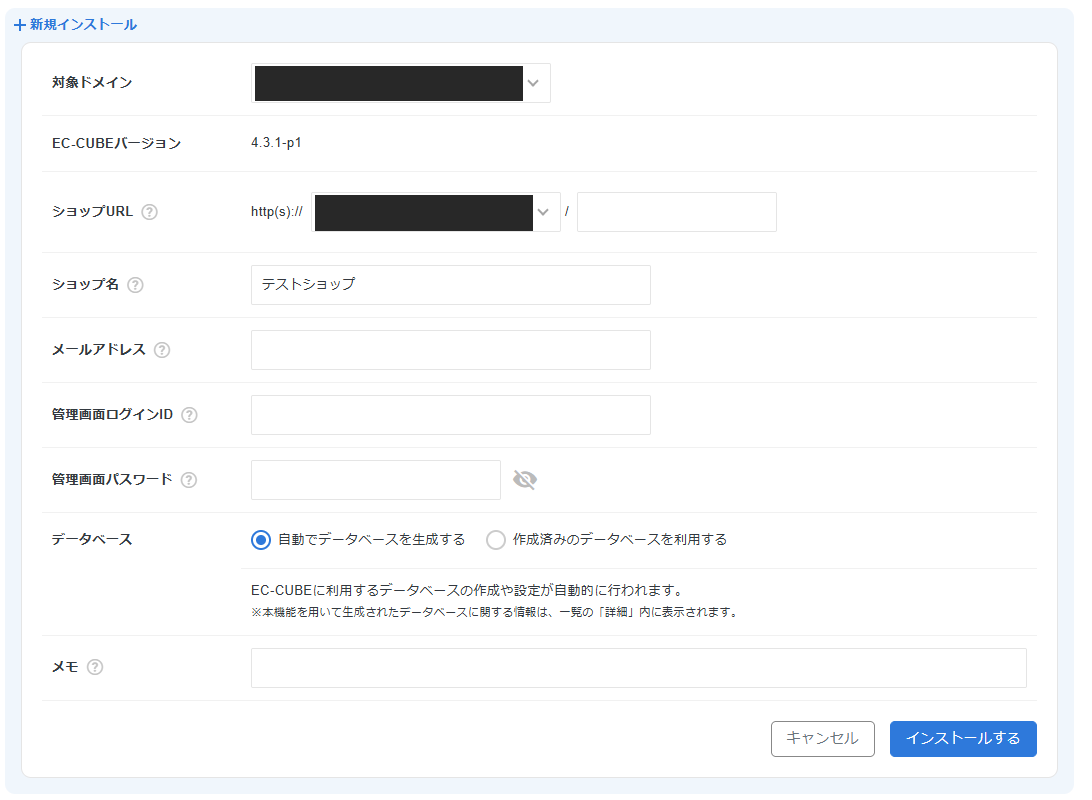Click the ショップURL help question-mark icon
Screen dimensions: 1092x800
150,212
